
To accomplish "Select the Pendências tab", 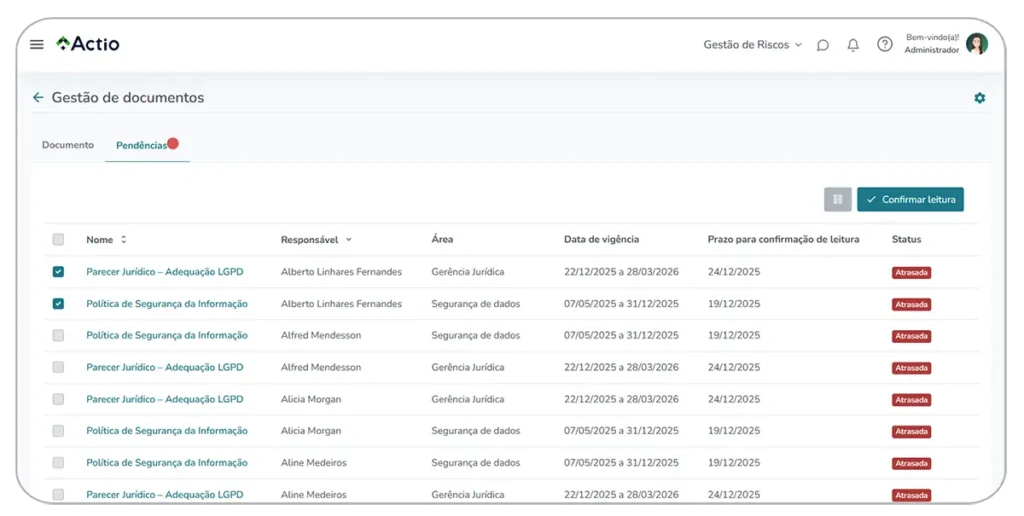I will [x=142, y=145].
